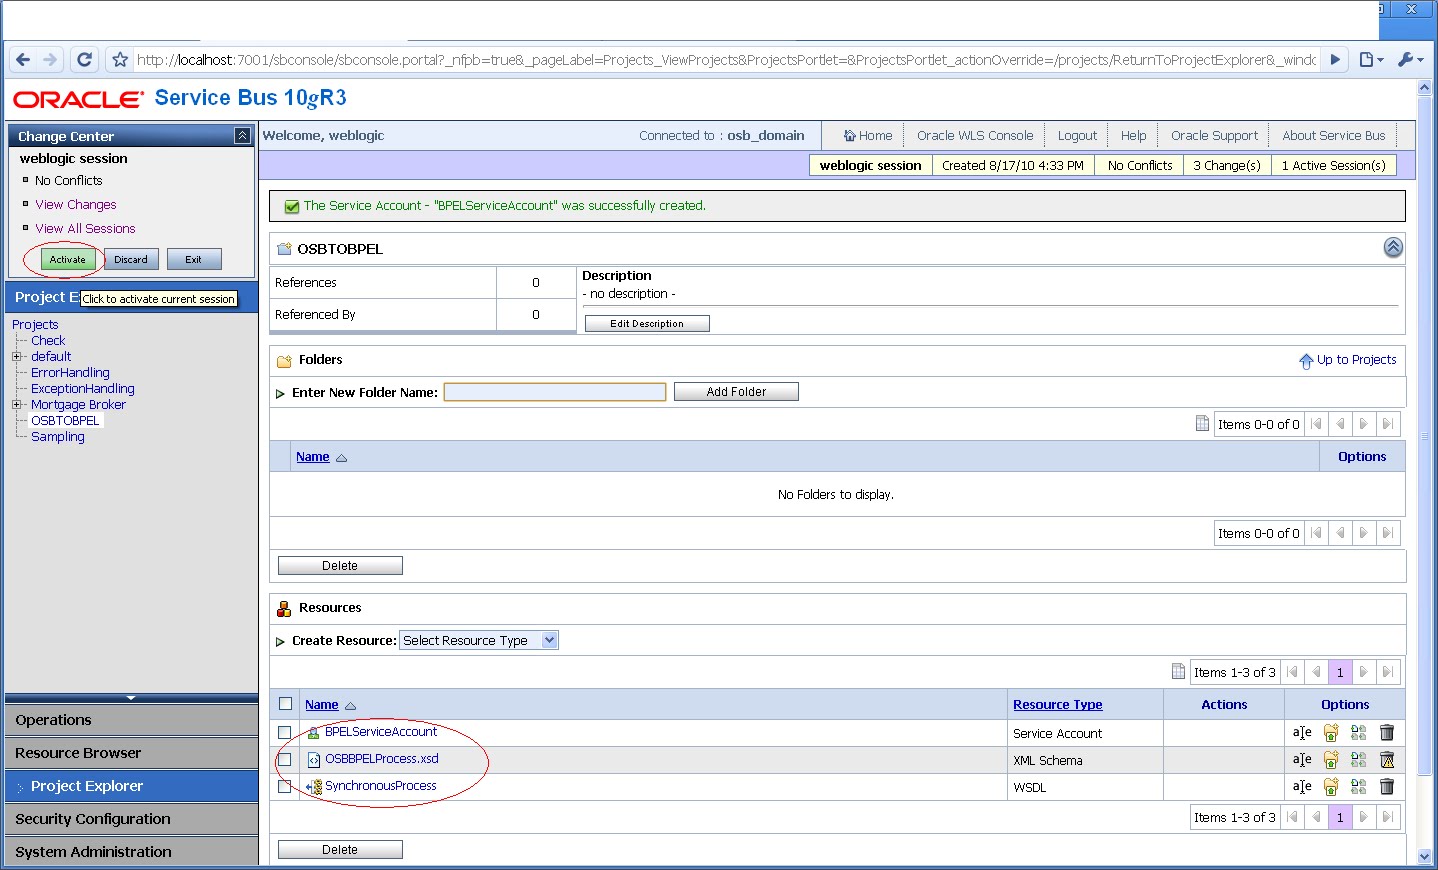This screenshot has height=870, width=1438.
Task: Click the Add Folder button
Action: click(736, 392)
